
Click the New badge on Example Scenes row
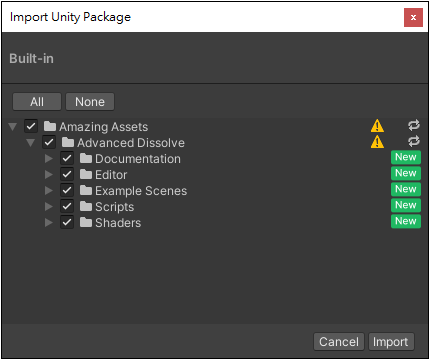406,189
